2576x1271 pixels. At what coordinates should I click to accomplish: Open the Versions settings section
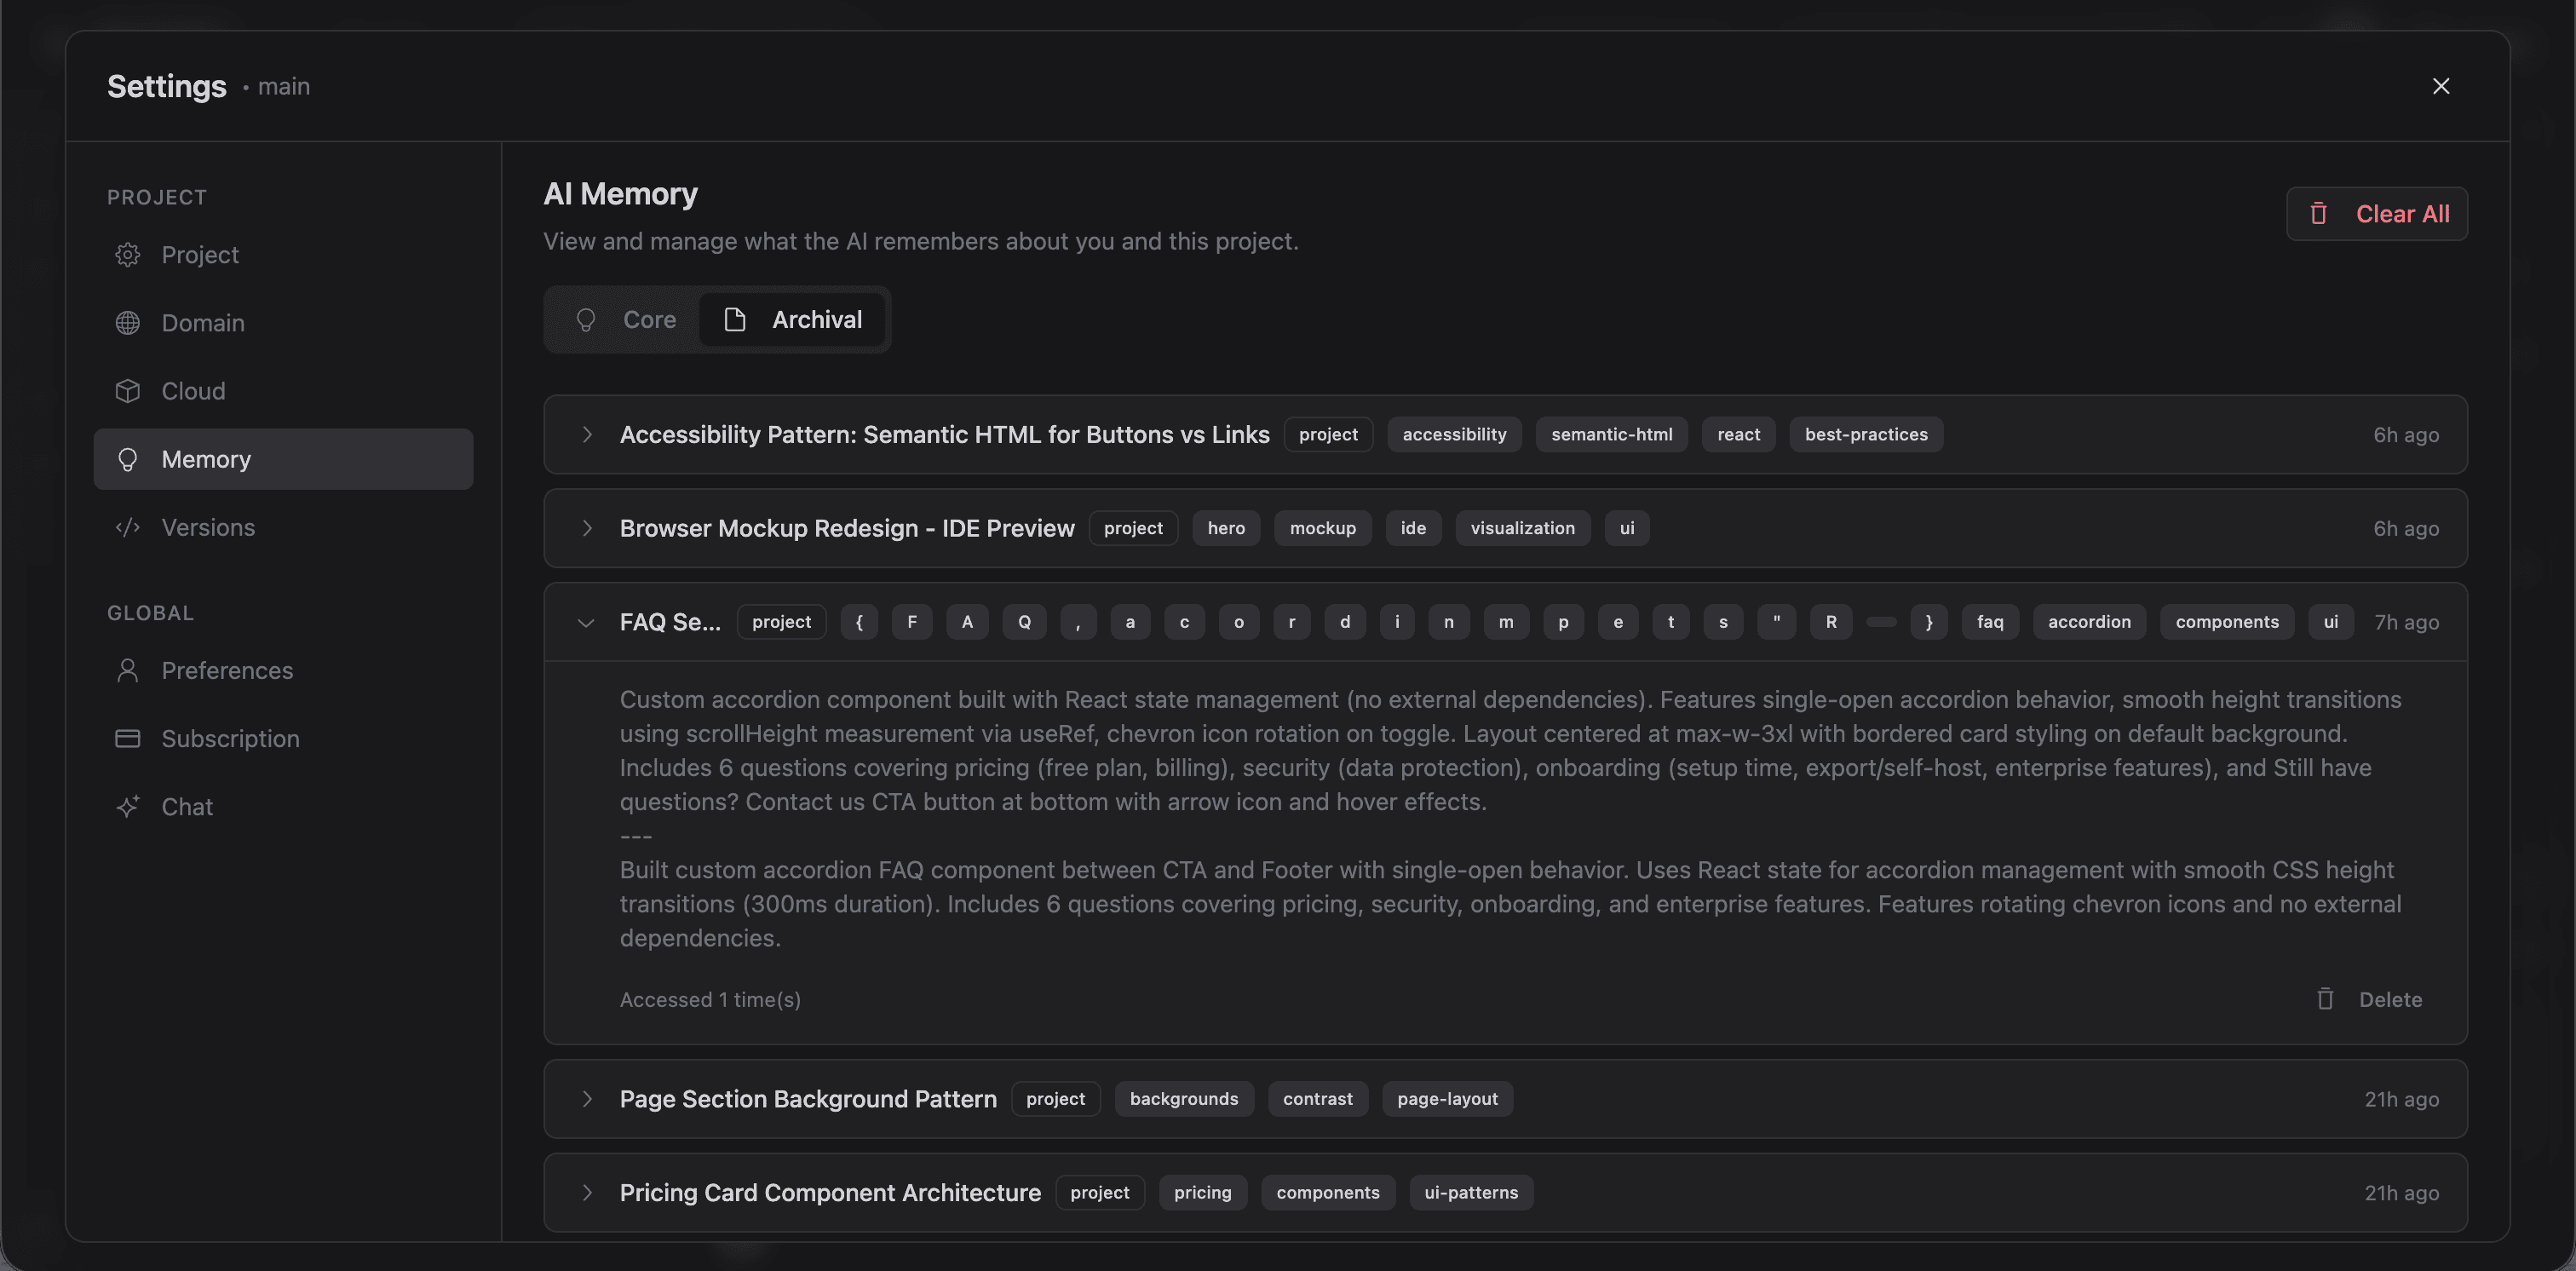click(283, 527)
